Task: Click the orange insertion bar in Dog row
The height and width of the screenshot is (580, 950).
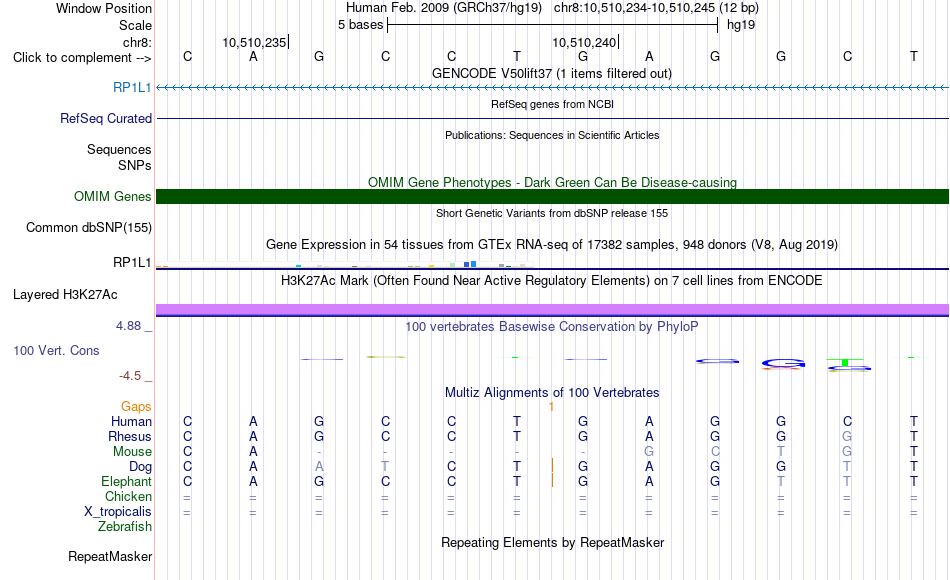Action: click(x=552, y=465)
